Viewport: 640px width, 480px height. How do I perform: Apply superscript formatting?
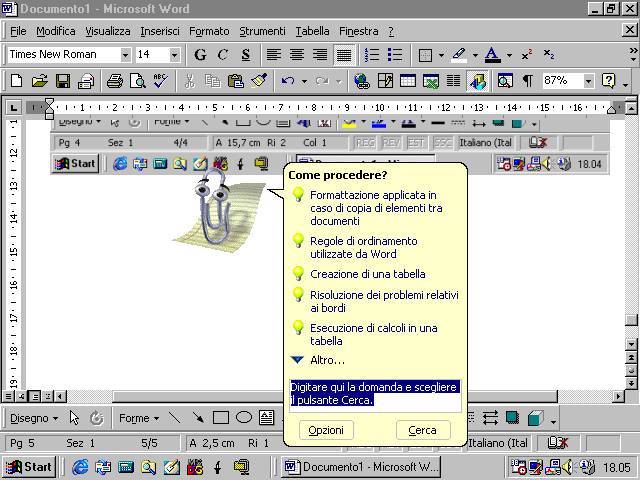point(527,55)
